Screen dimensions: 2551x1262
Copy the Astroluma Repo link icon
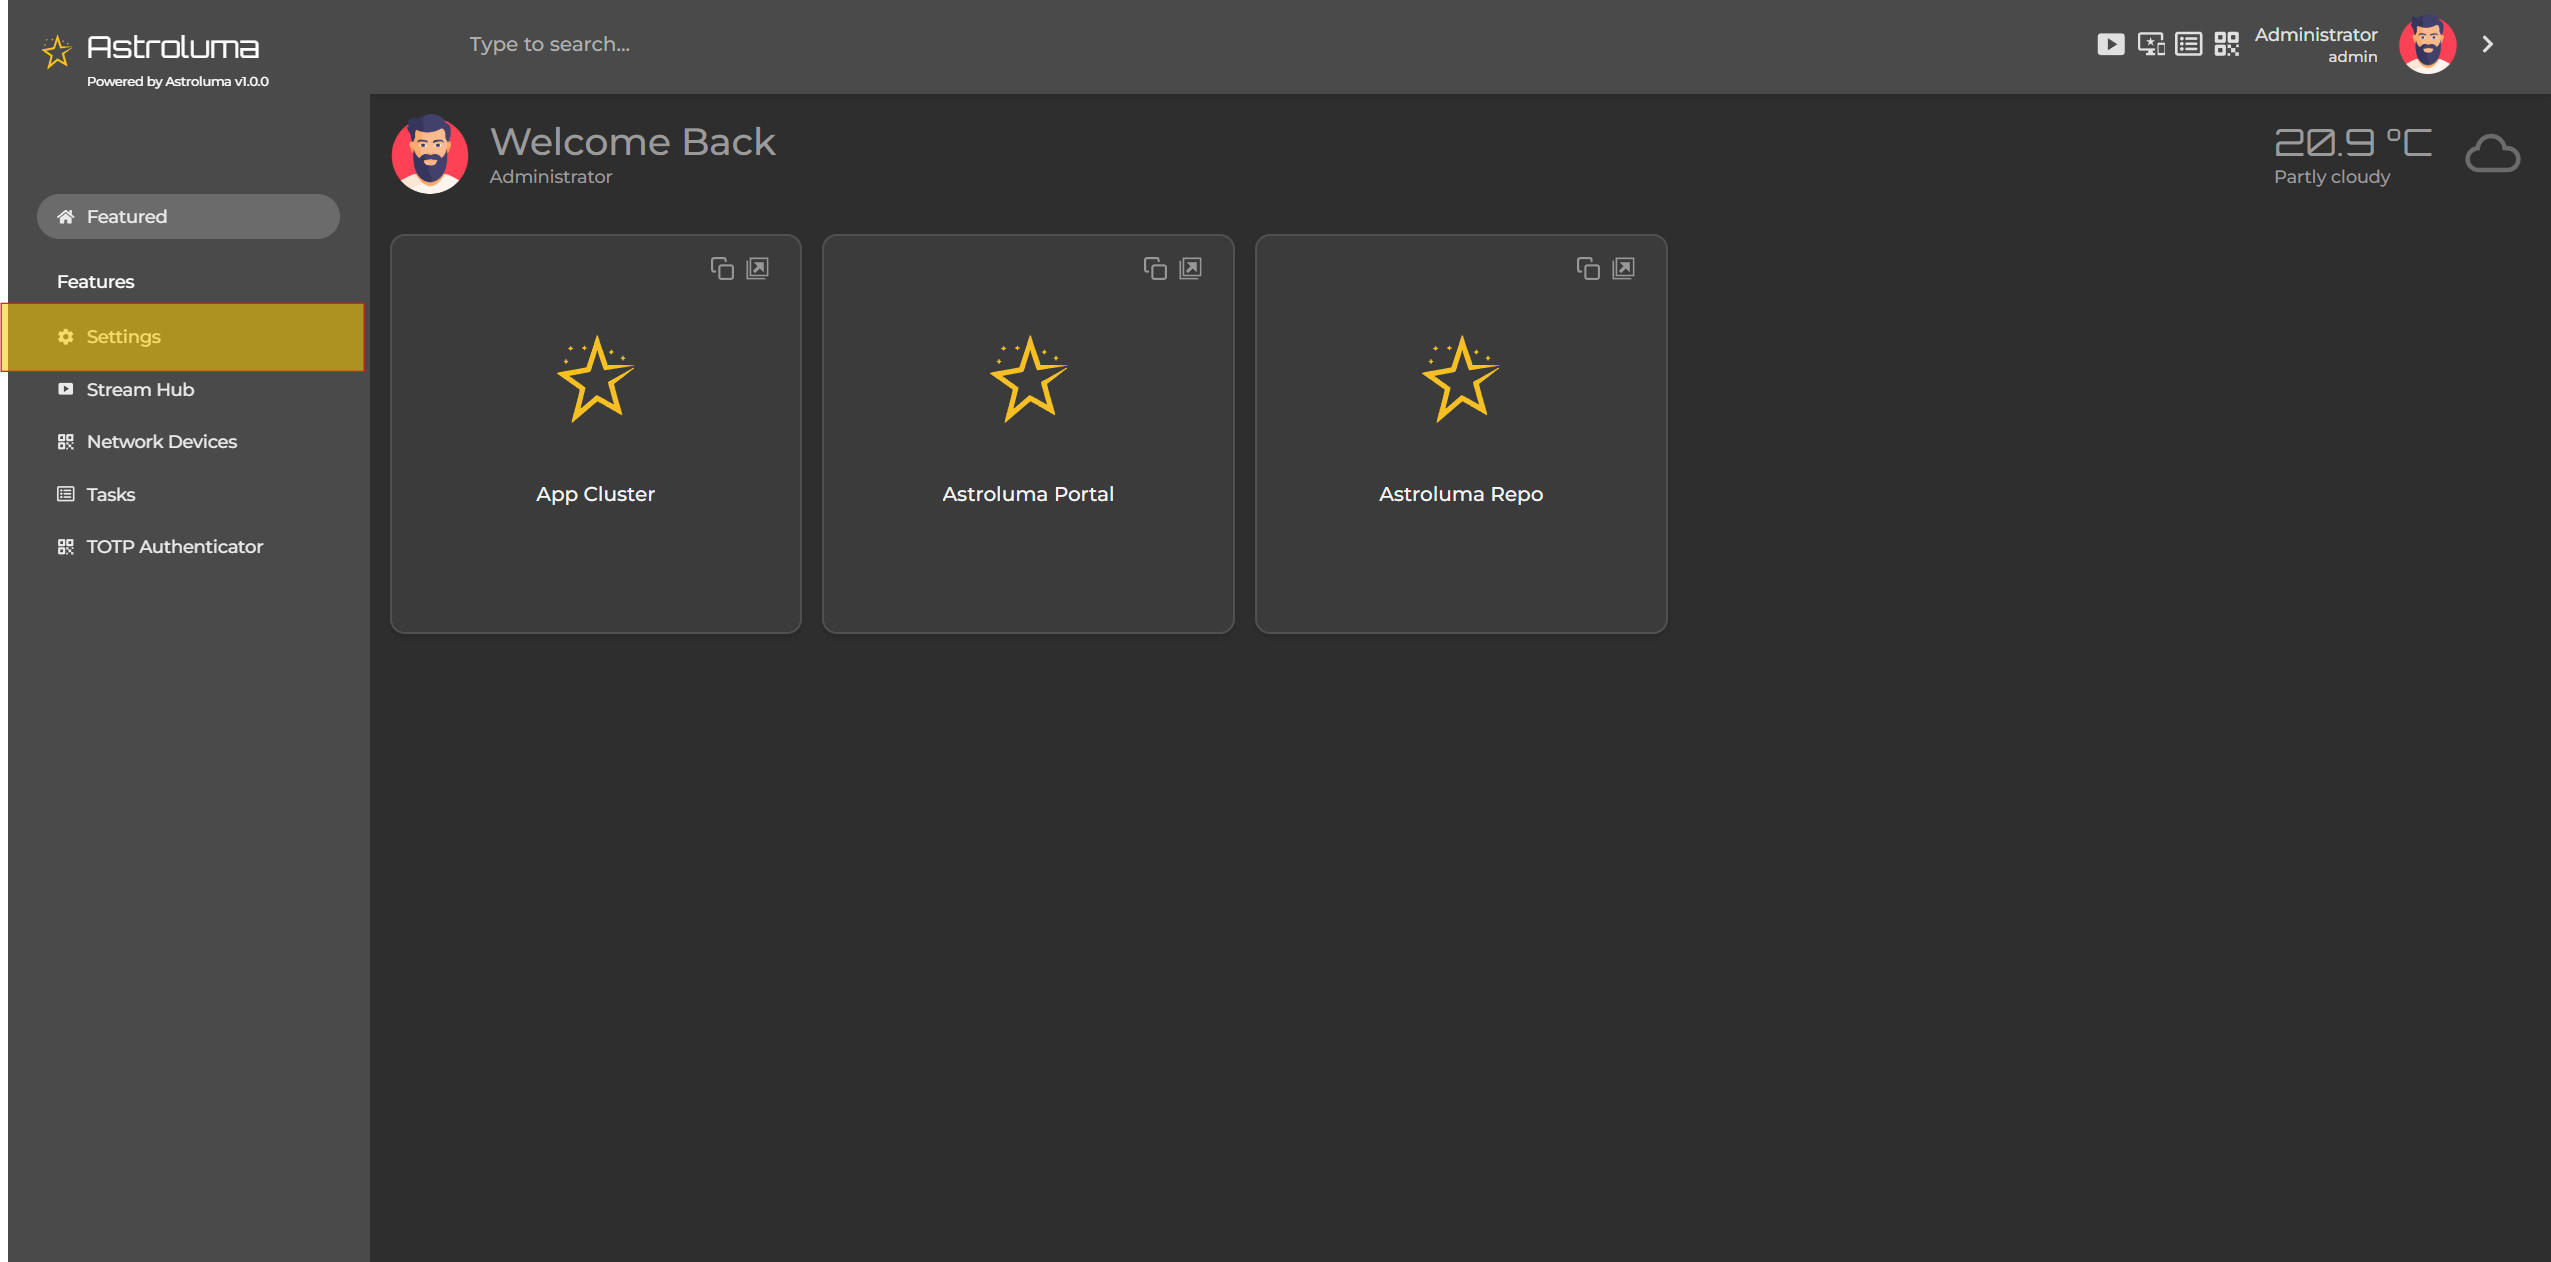click(x=1588, y=268)
